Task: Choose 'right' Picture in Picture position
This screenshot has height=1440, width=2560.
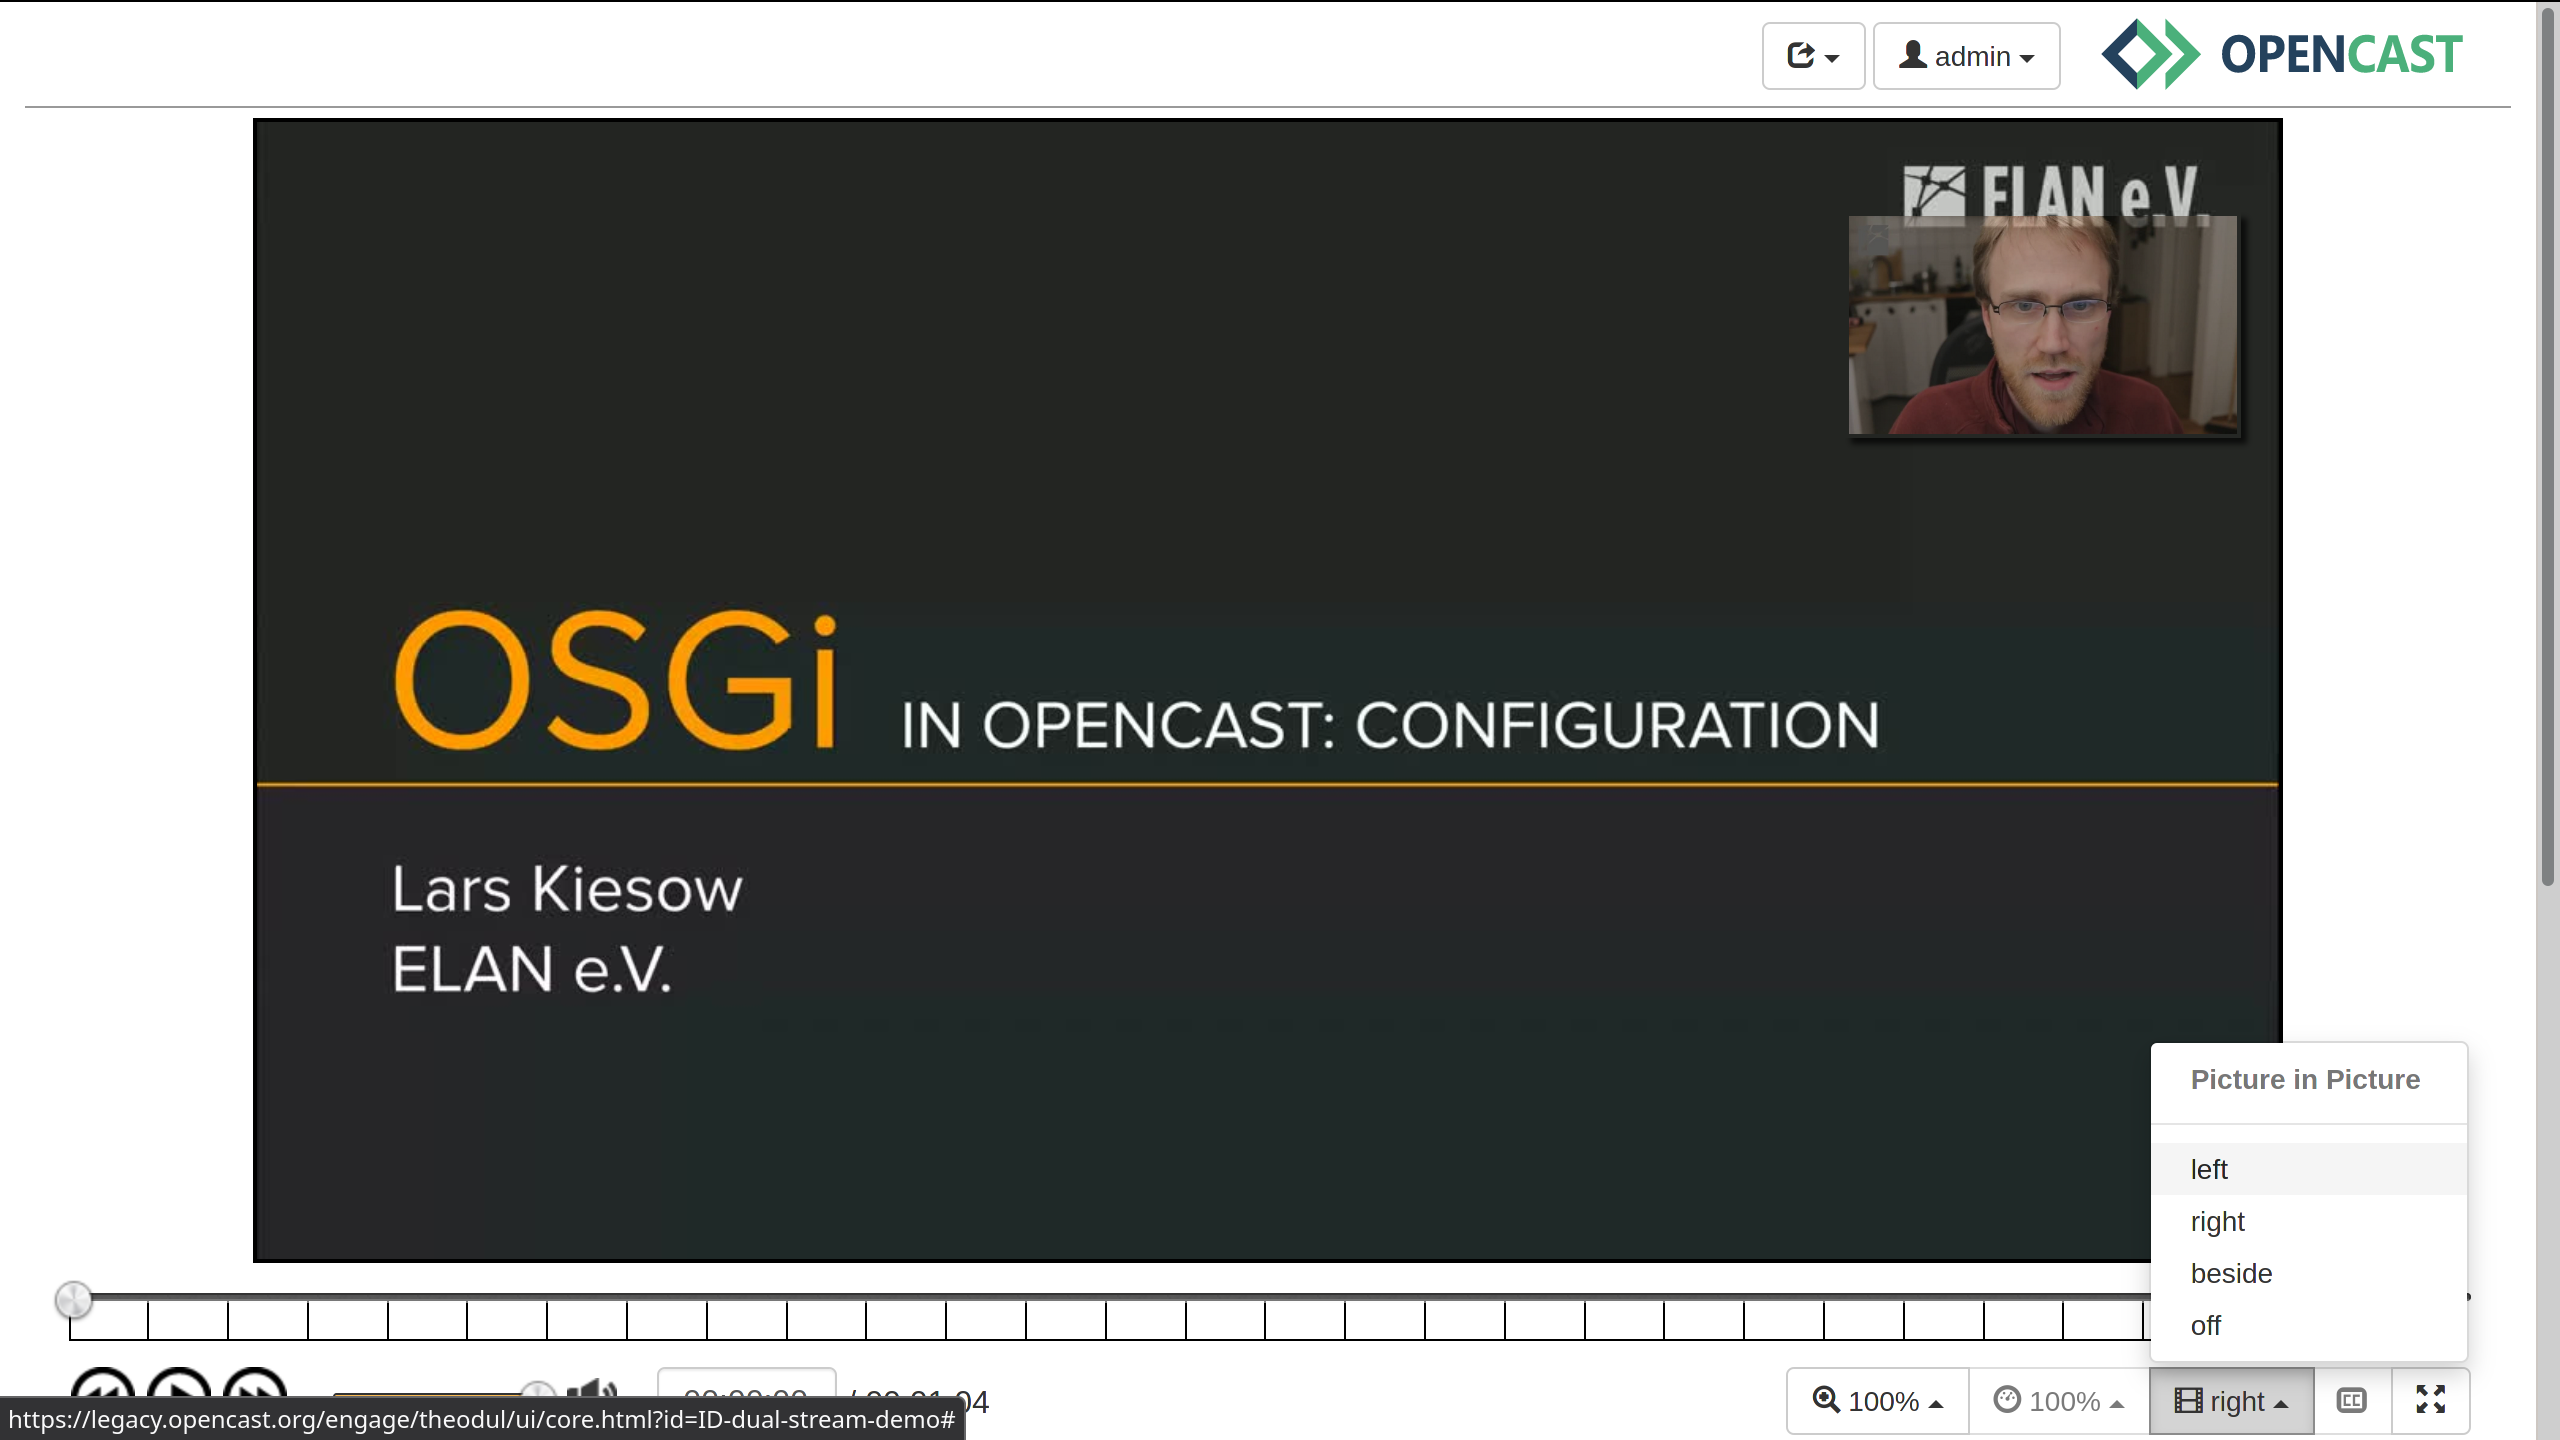Action: coord(2219,1221)
